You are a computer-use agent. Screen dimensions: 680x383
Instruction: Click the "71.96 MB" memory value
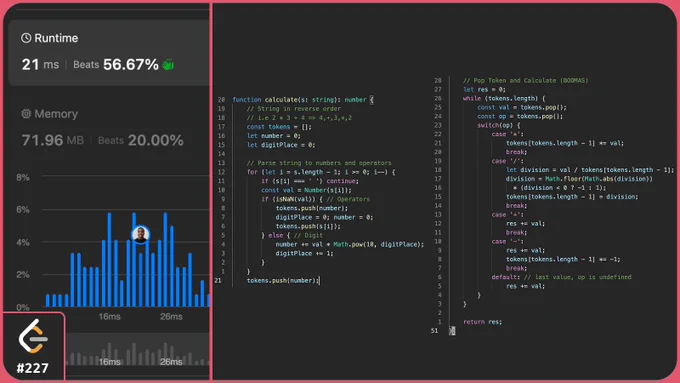(x=52, y=140)
